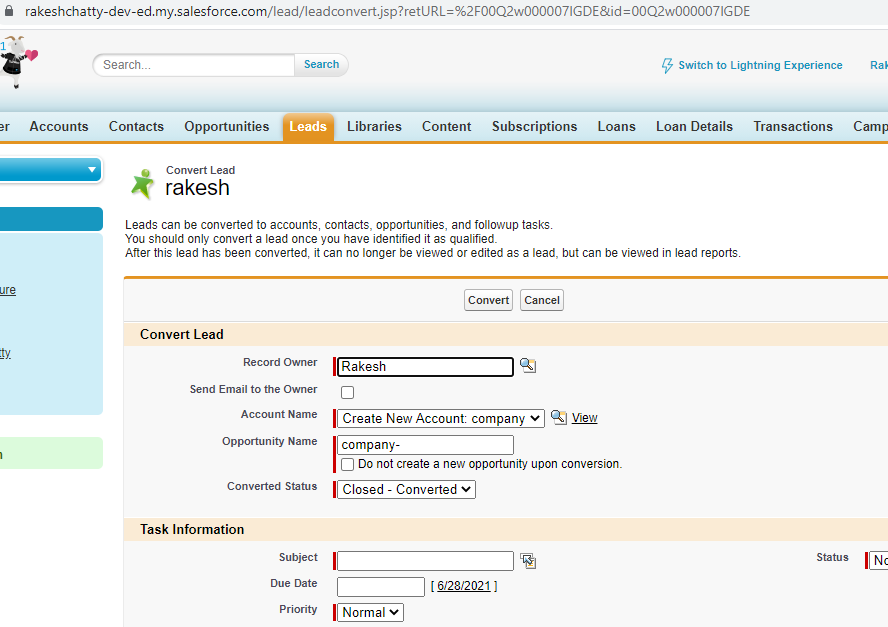The width and height of the screenshot is (888, 627).
Task: Expand the blue sidebar dropdown arrow
Action: click(92, 170)
